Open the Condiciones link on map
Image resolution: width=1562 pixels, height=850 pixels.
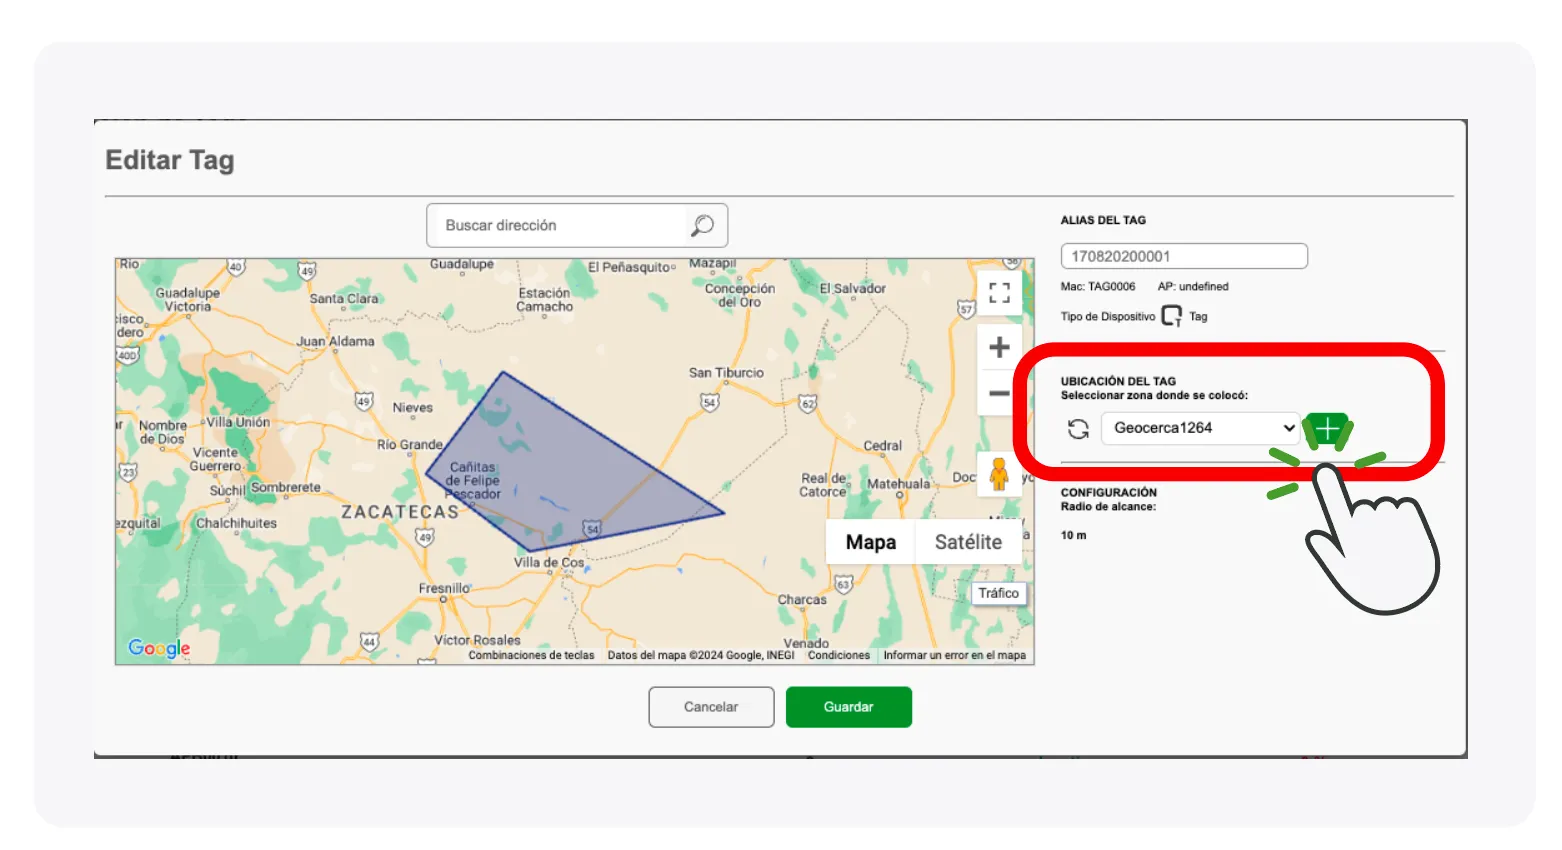coord(838,655)
